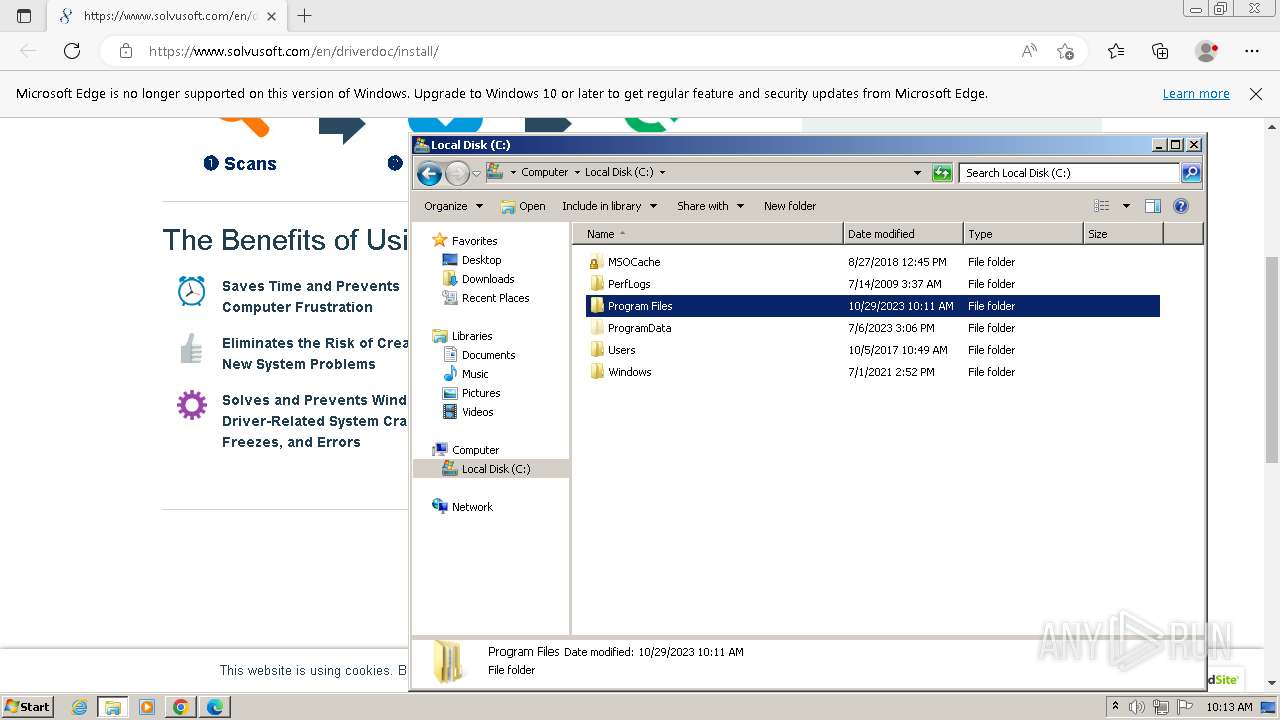
Task: Sort by the Type column header
Action: coord(1023,234)
